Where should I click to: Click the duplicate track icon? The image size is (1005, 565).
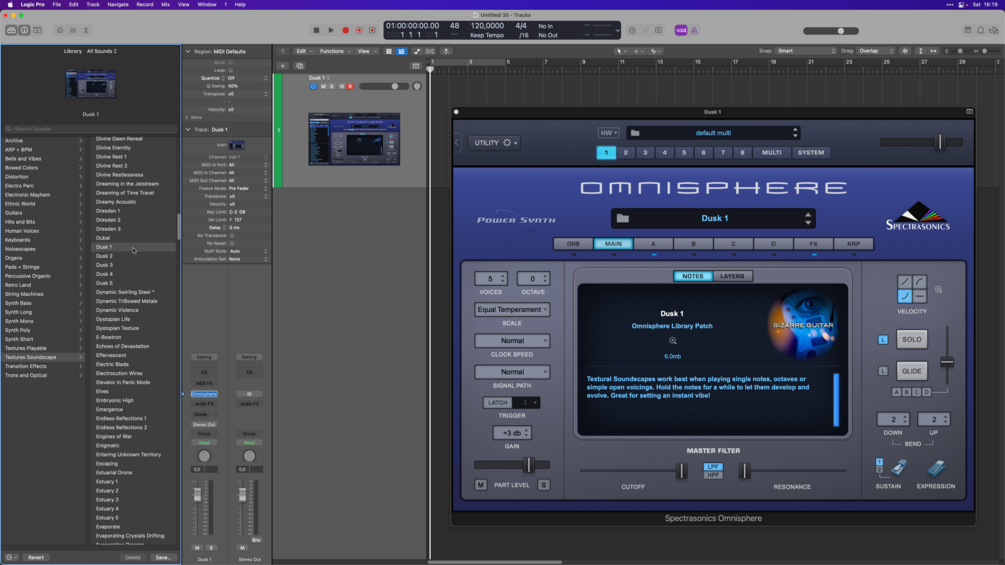tap(299, 65)
